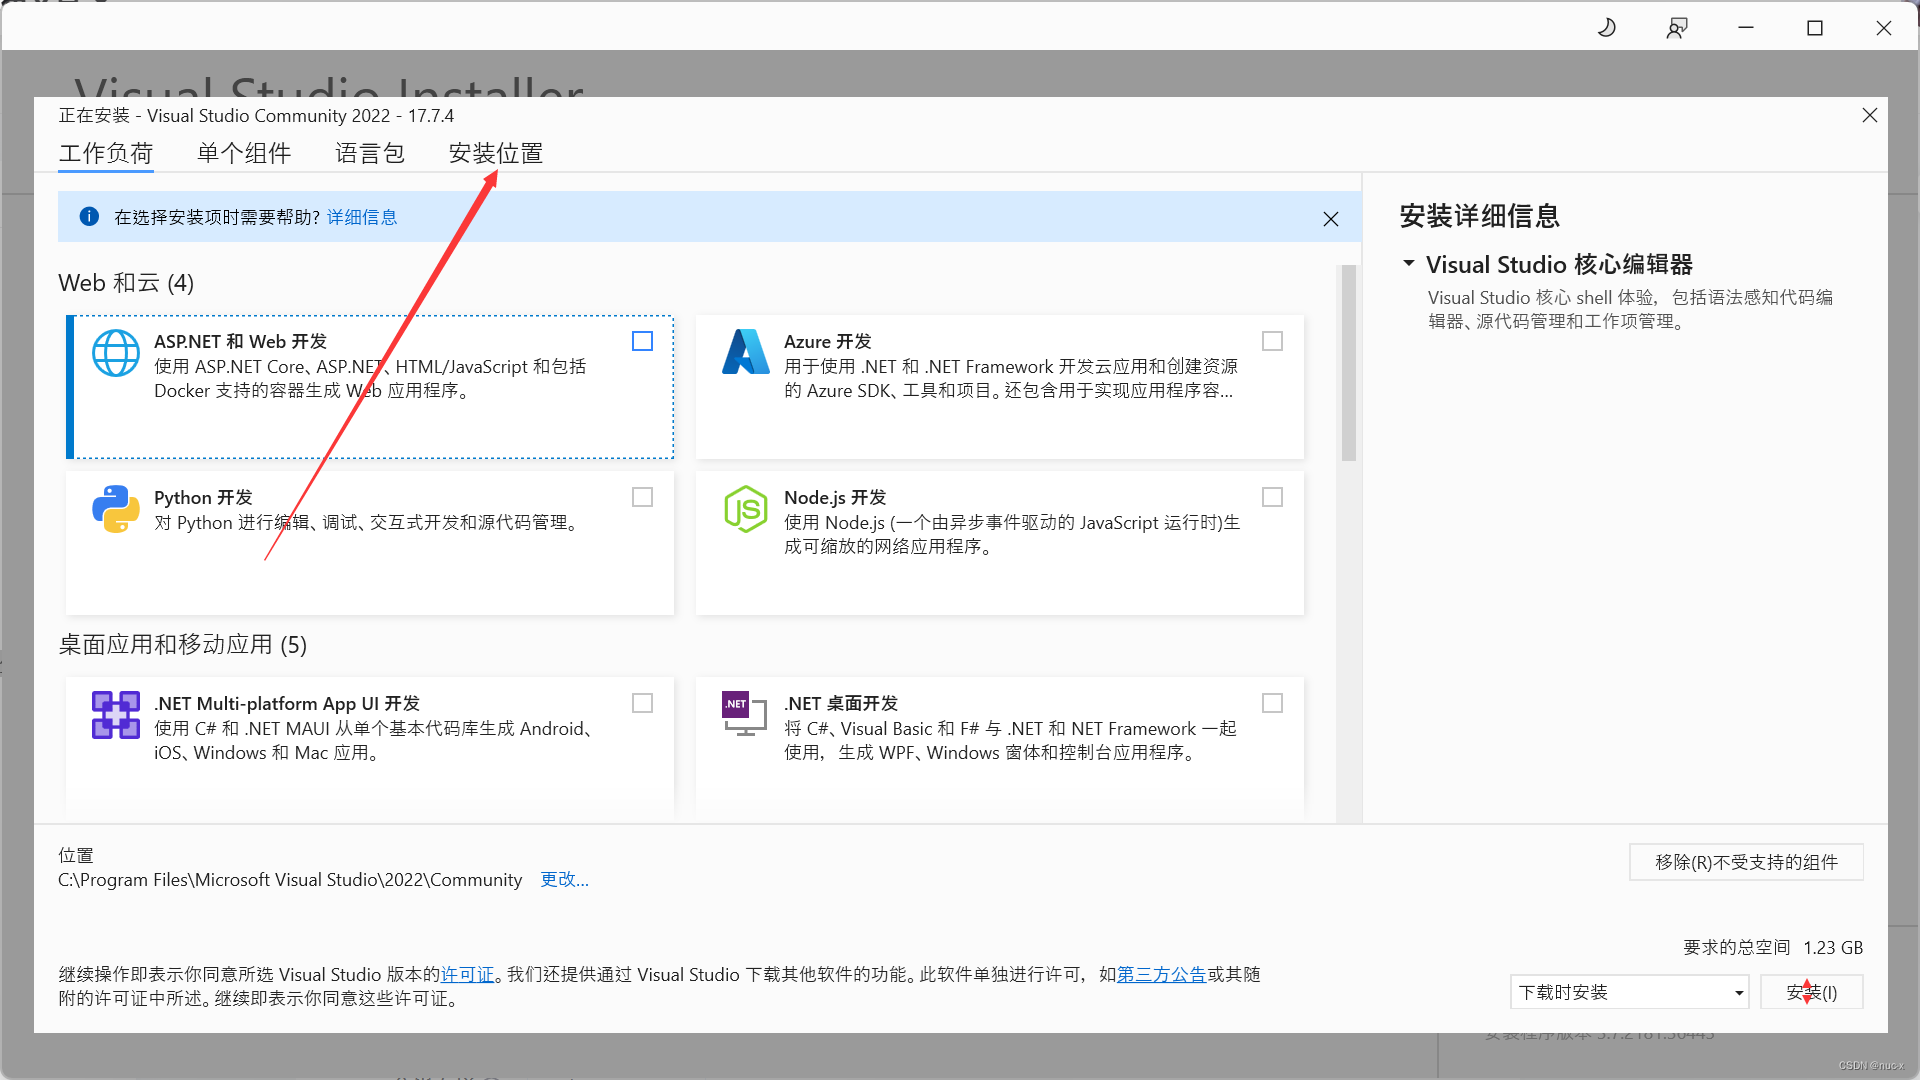Click the ASP.NET globe icon

point(116,353)
